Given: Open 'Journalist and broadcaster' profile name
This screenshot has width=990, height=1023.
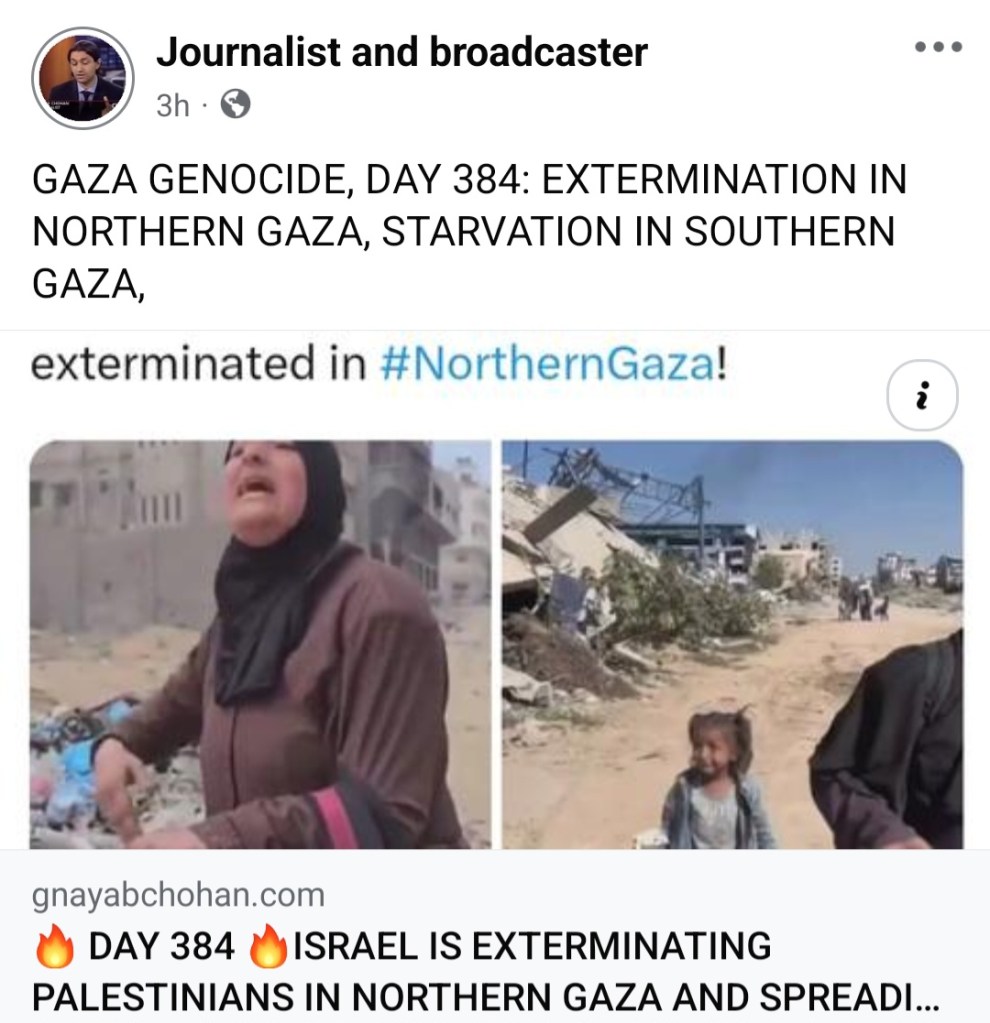Looking at the screenshot, I should pos(401,52).
